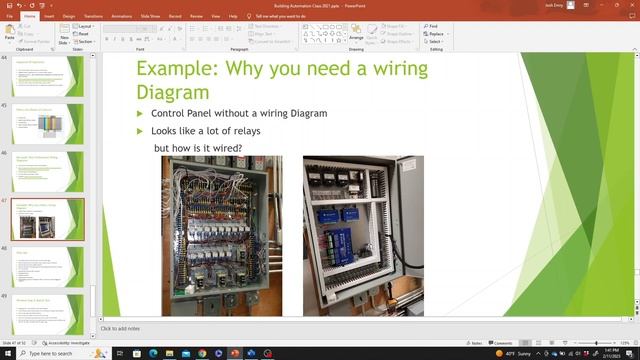Viewport: 640px width, 360px height.
Task: Click the Tell me what you want to do box
Action: coord(280,16)
